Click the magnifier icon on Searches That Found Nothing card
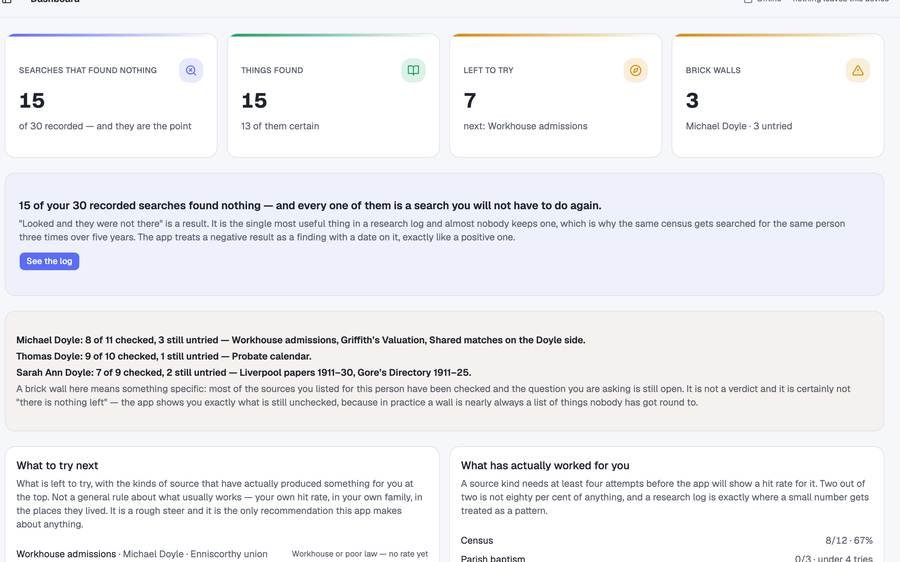This screenshot has height=562, width=900. click(x=191, y=71)
